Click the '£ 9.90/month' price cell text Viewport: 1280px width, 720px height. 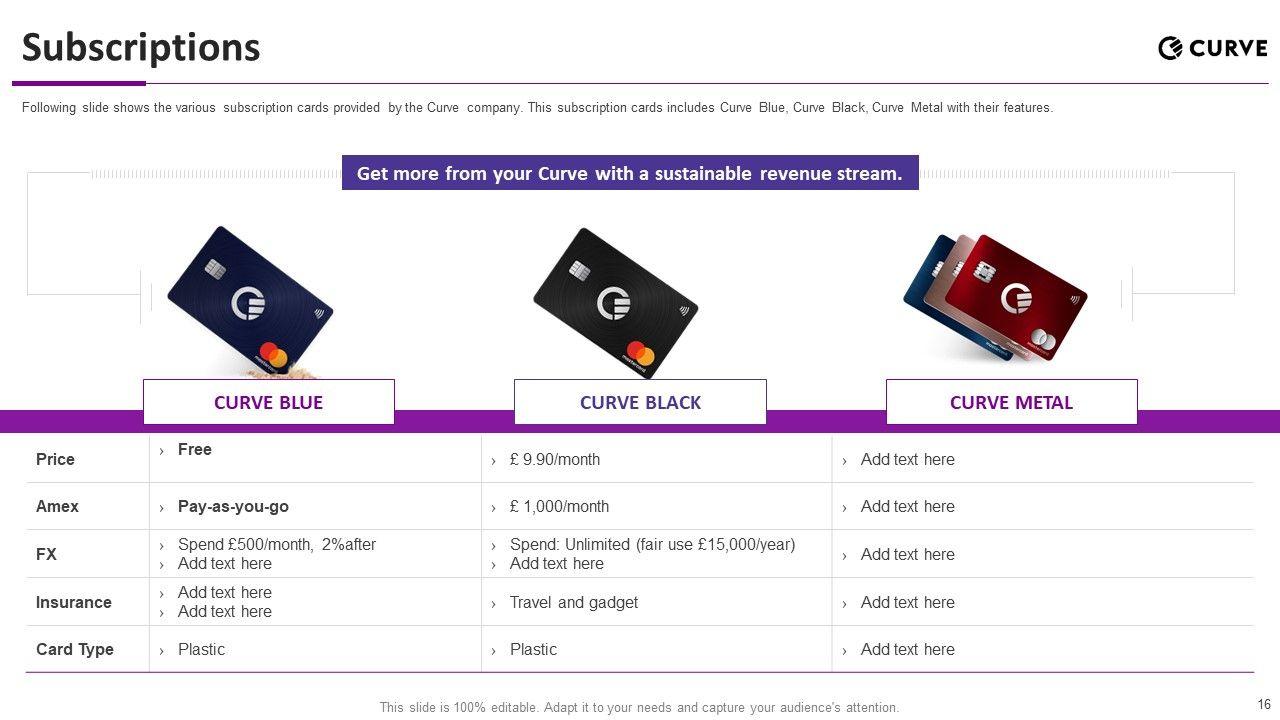(x=554, y=459)
